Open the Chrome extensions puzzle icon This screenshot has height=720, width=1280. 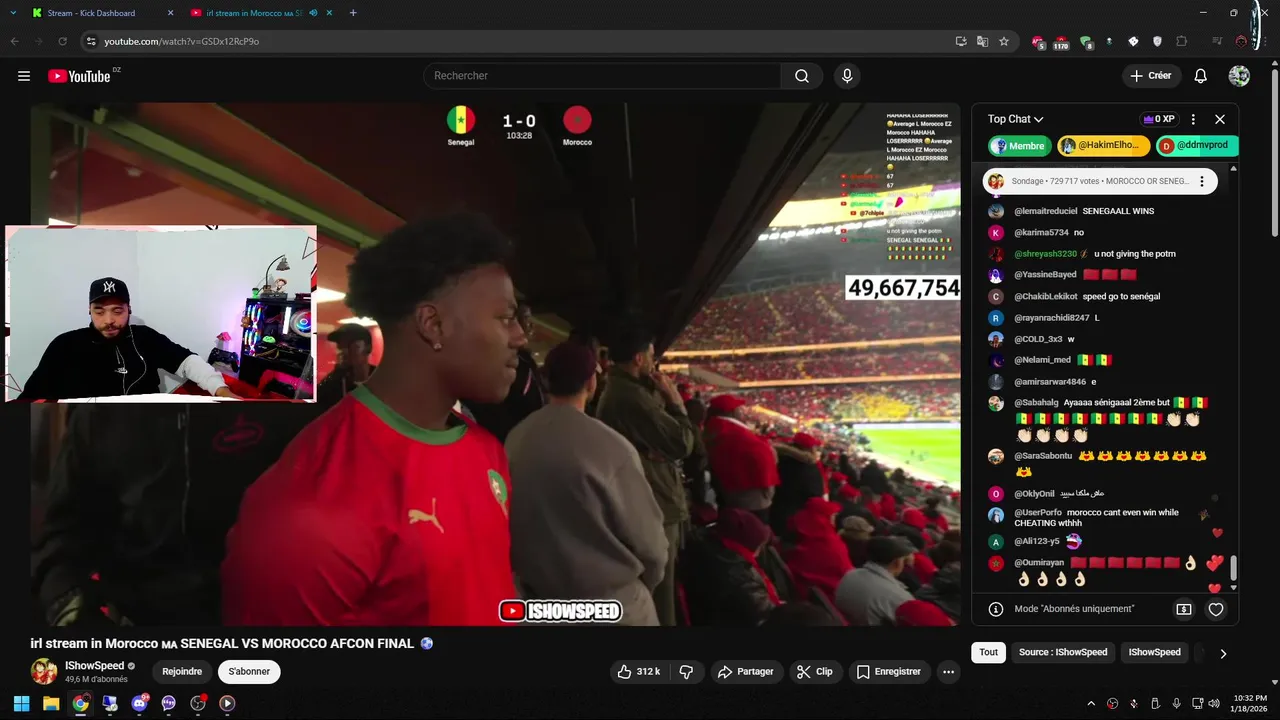click(1182, 41)
